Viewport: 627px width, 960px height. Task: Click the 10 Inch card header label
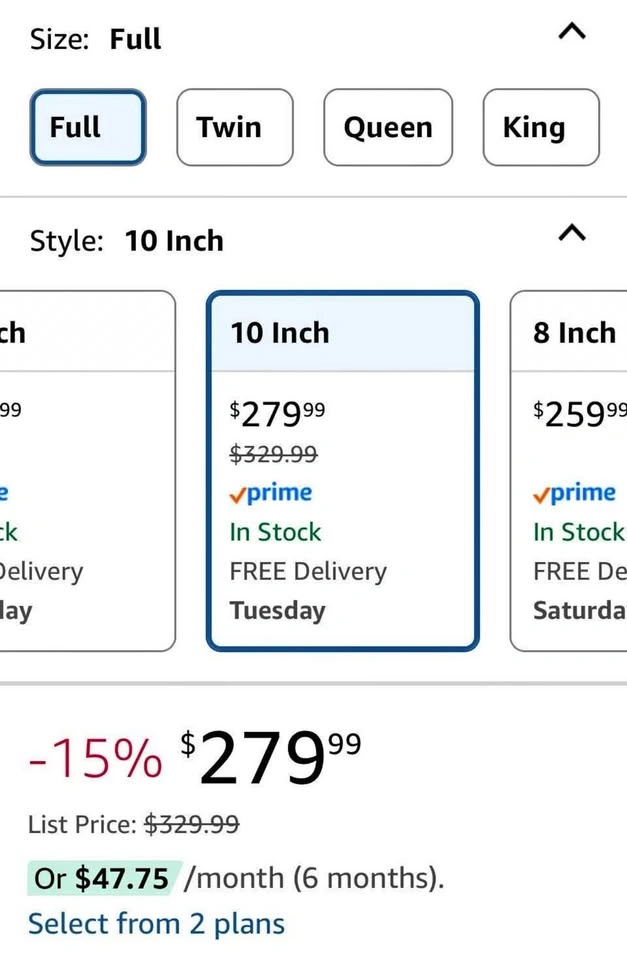pos(280,333)
